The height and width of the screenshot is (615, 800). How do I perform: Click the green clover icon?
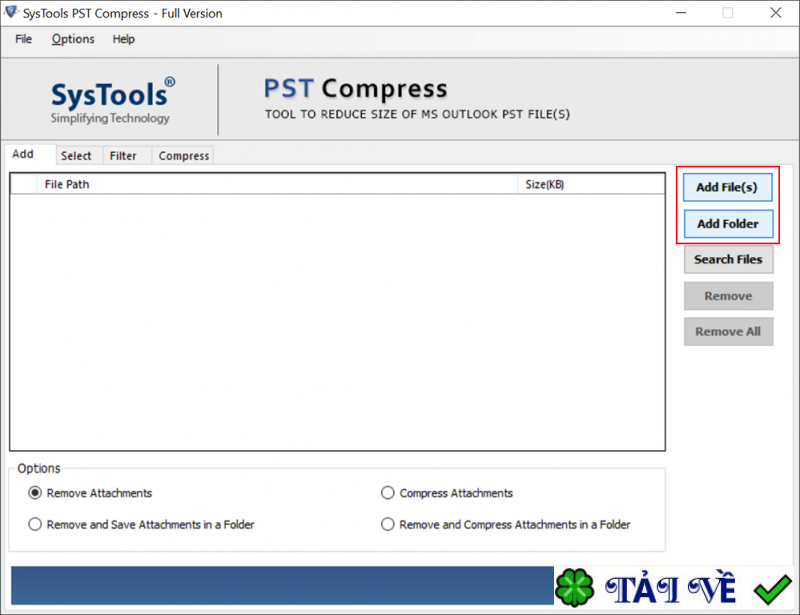(x=574, y=587)
